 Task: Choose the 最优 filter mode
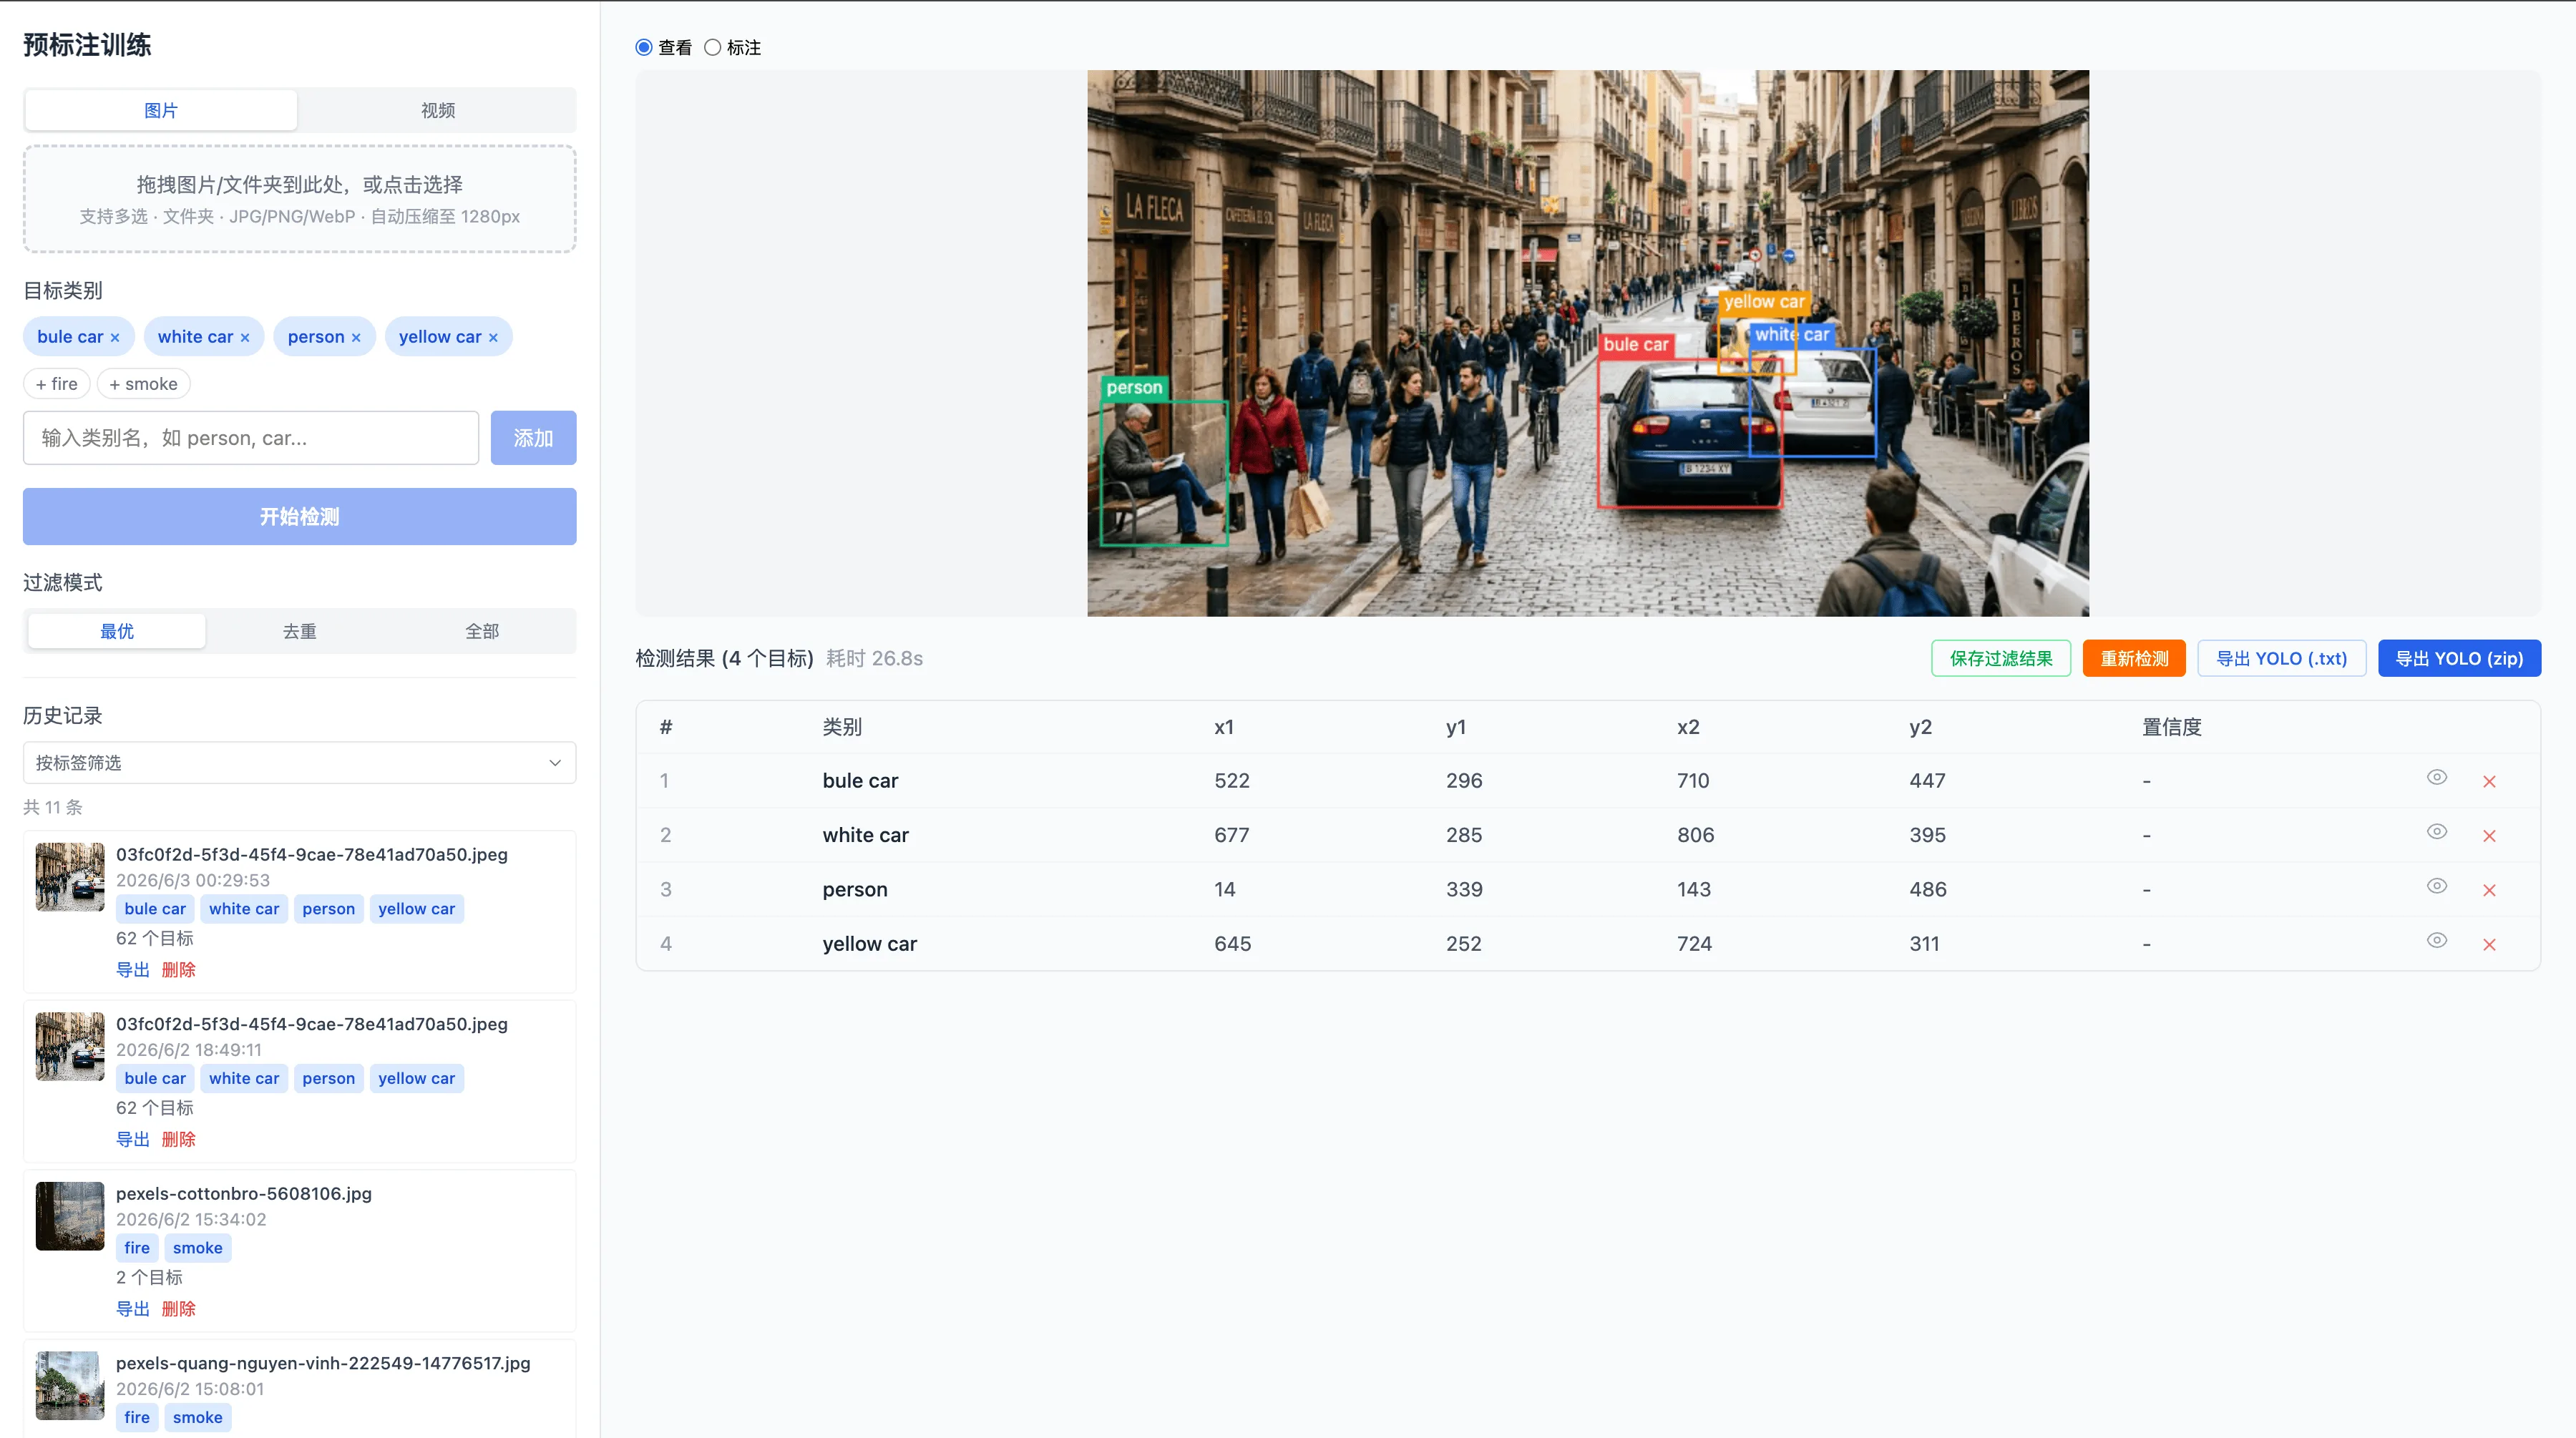(117, 631)
